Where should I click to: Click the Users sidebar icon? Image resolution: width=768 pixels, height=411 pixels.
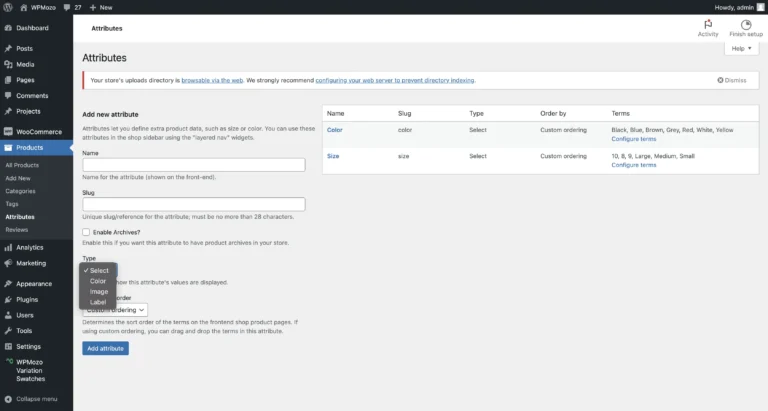(8, 315)
